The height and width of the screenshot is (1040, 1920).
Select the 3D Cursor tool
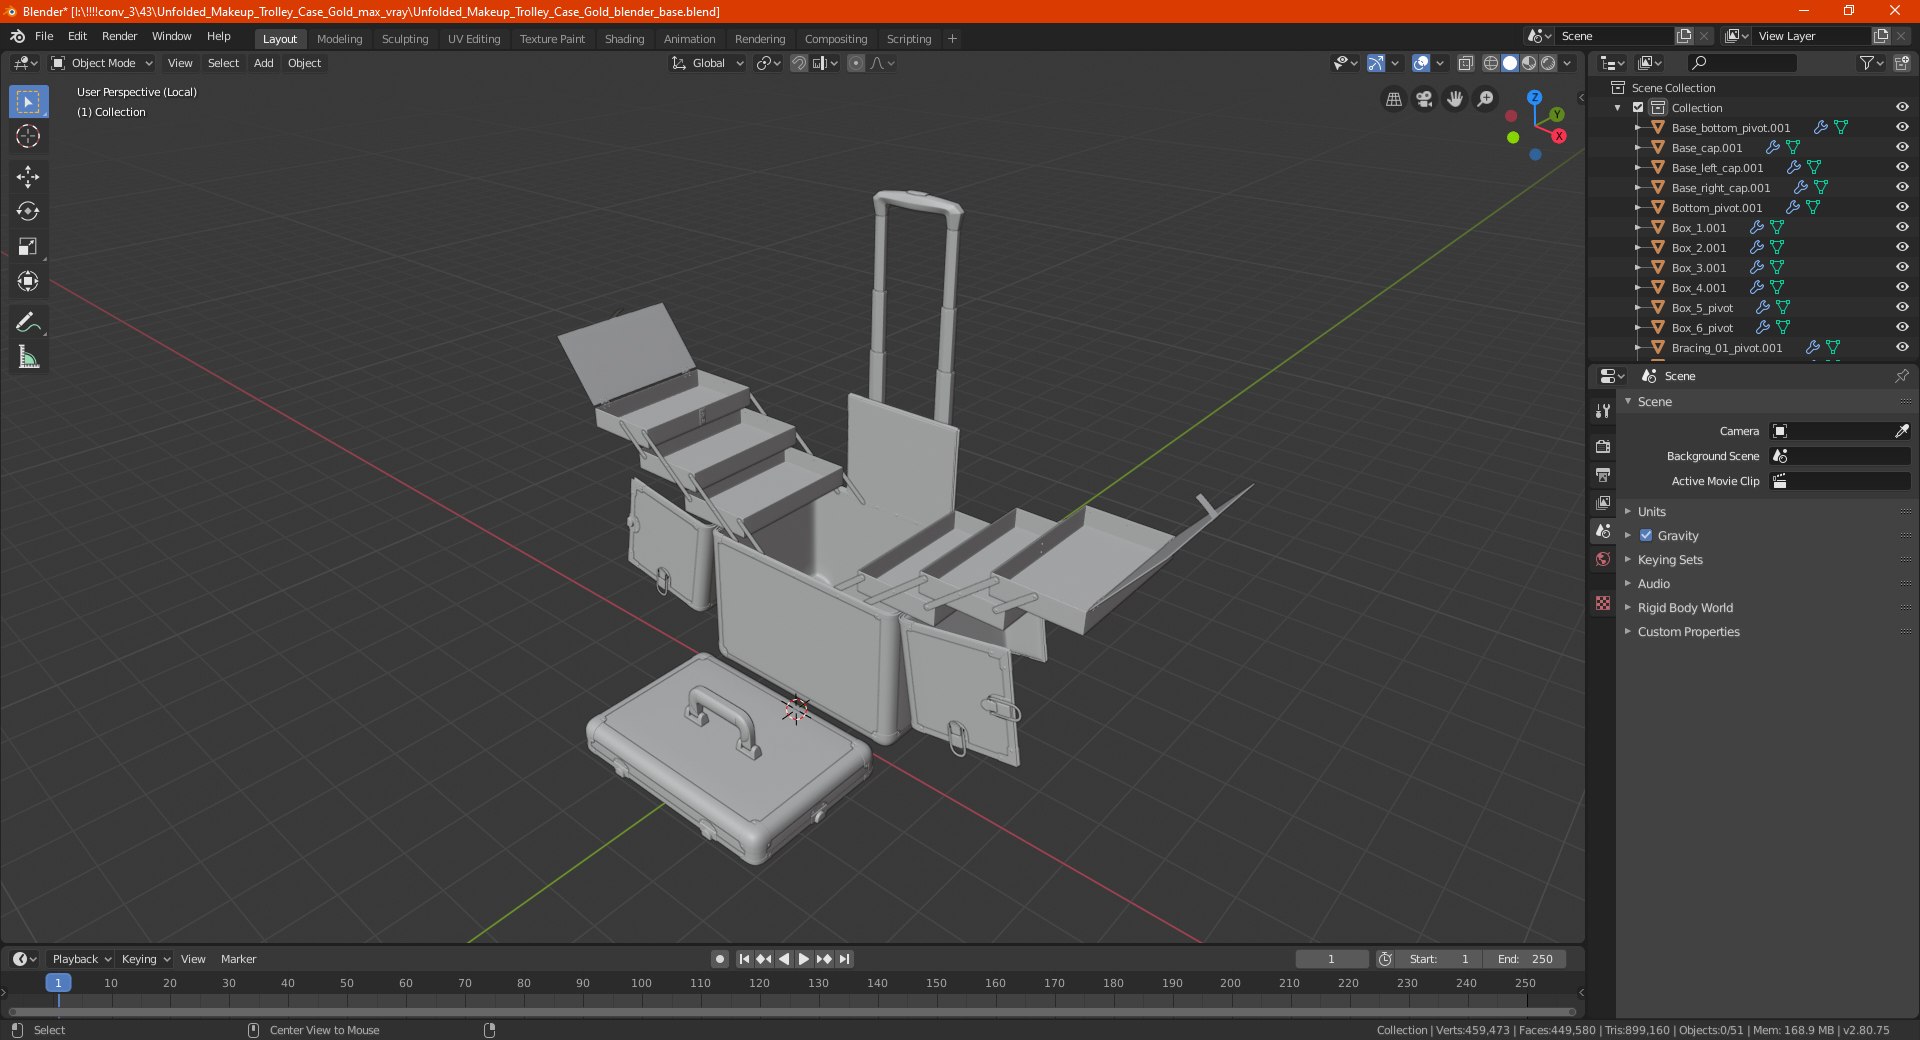(x=28, y=137)
